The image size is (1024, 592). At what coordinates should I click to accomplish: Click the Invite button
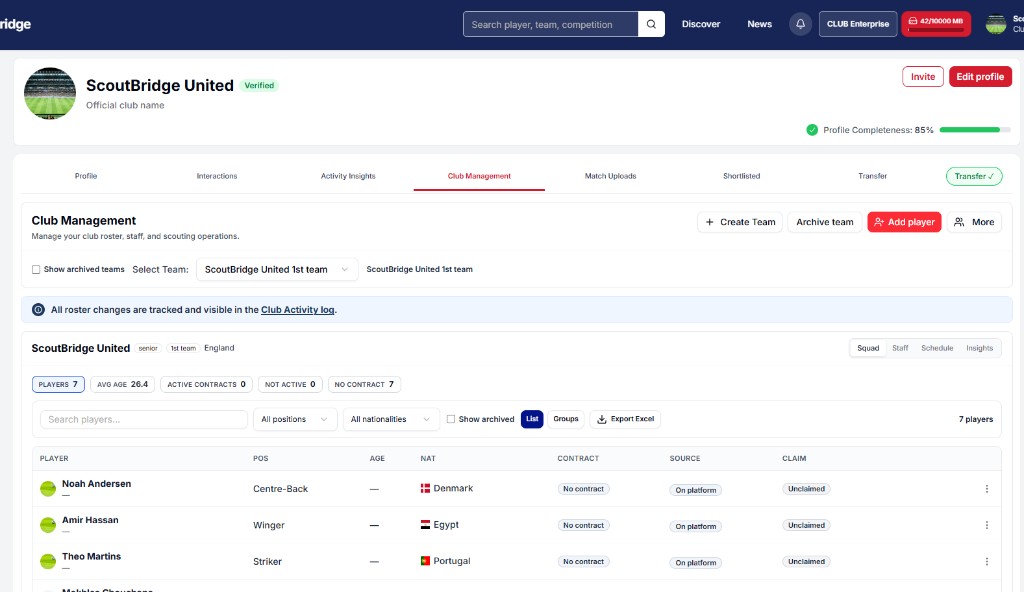pyautogui.click(x=923, y=76)
